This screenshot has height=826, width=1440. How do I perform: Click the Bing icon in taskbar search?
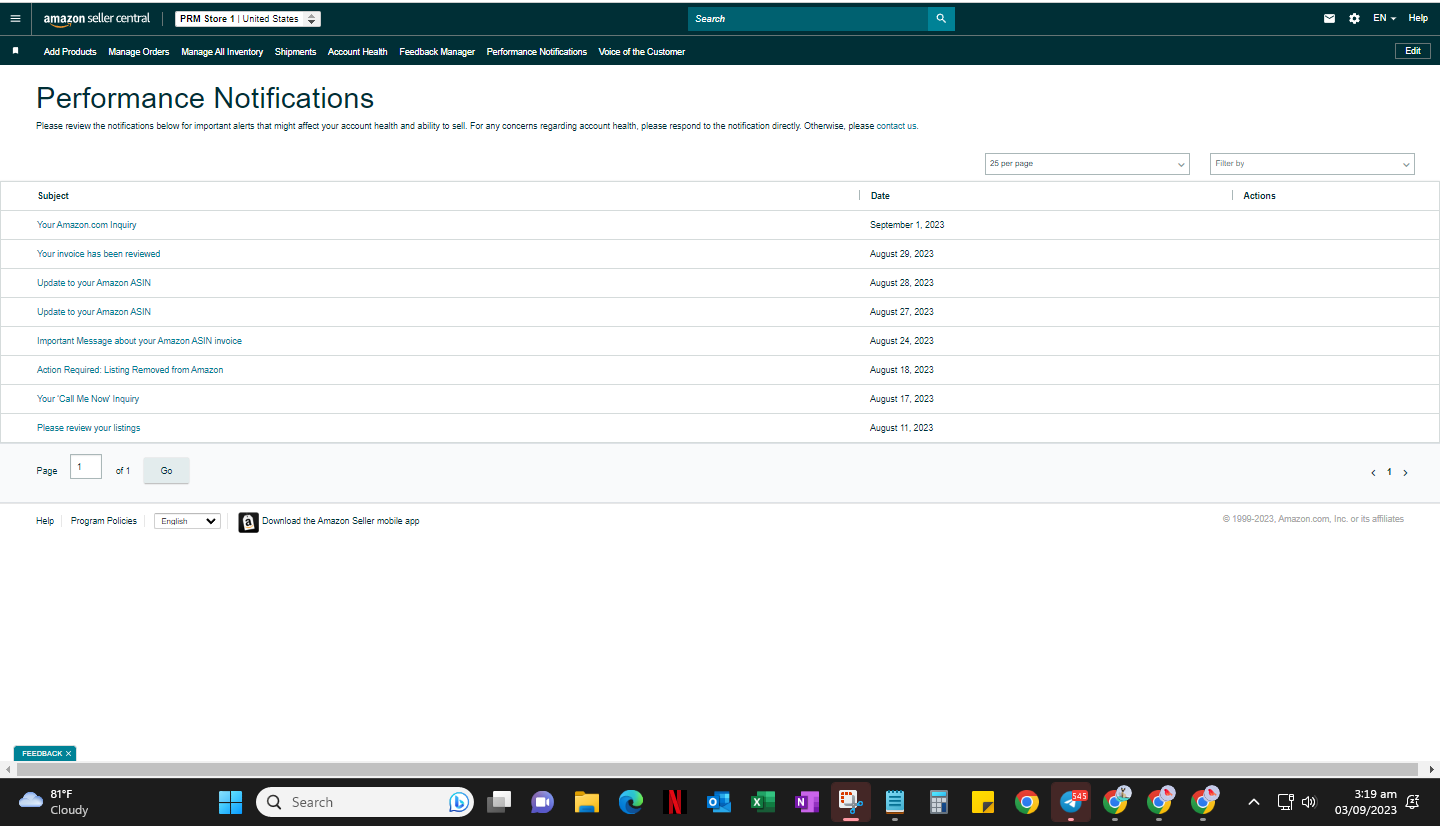tap(460, 802)
